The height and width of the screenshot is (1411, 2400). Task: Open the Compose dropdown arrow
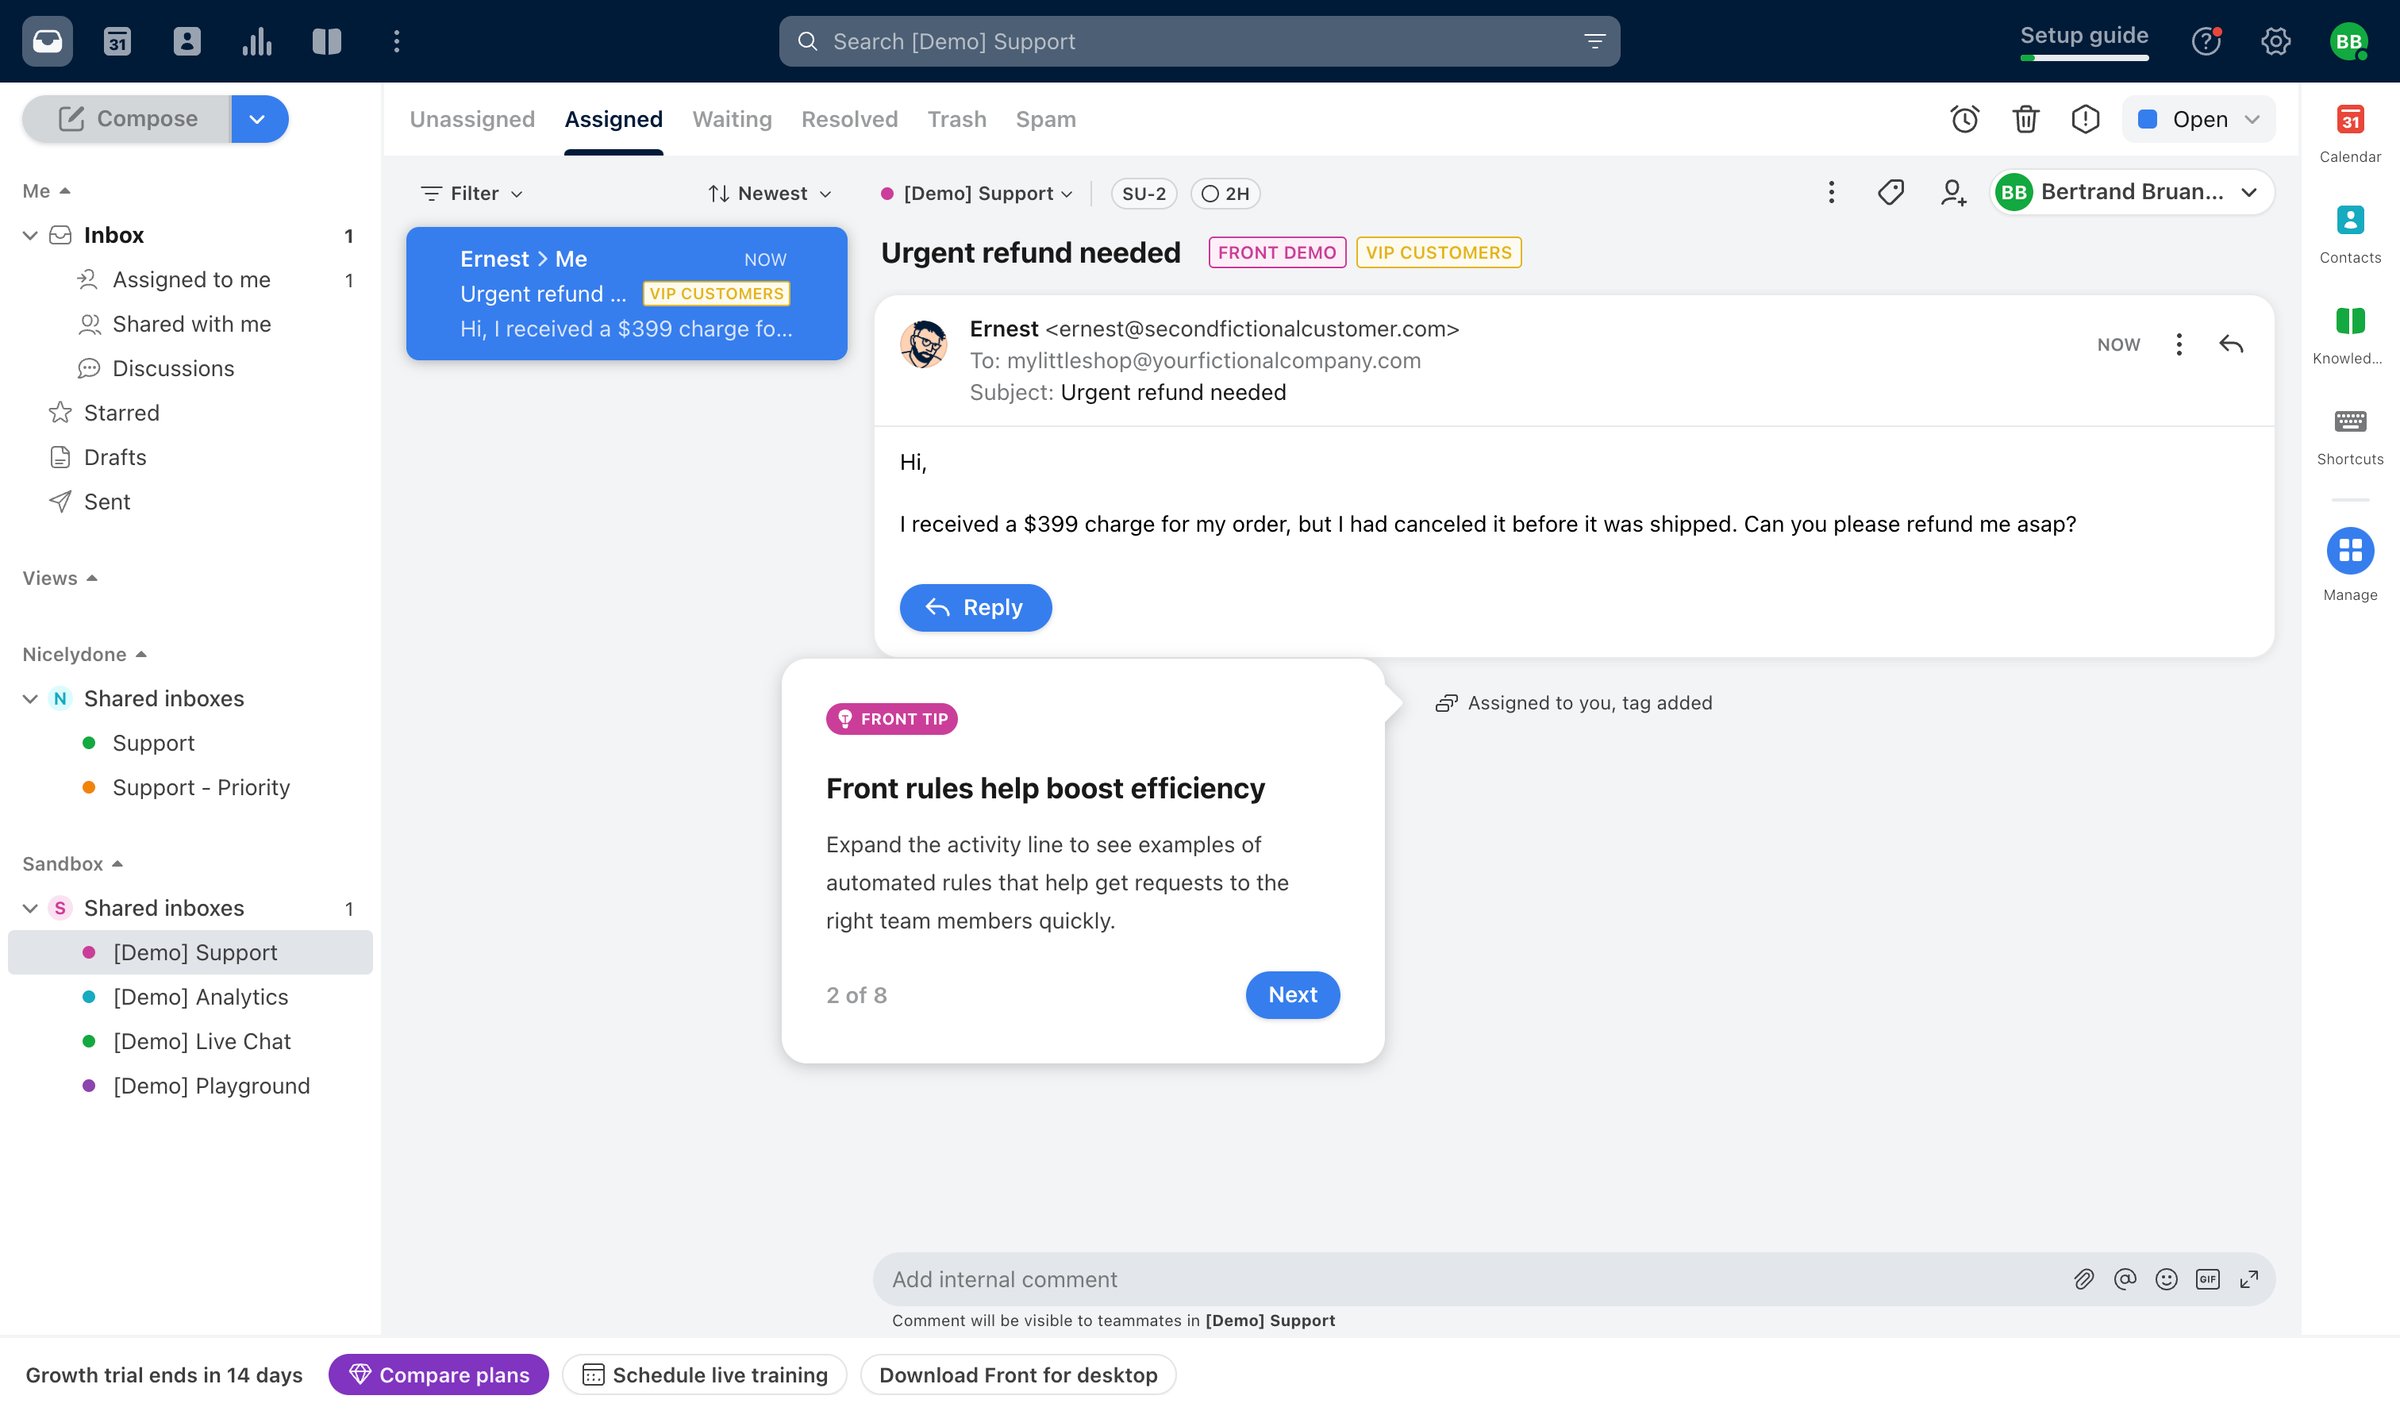coord(259,119)
